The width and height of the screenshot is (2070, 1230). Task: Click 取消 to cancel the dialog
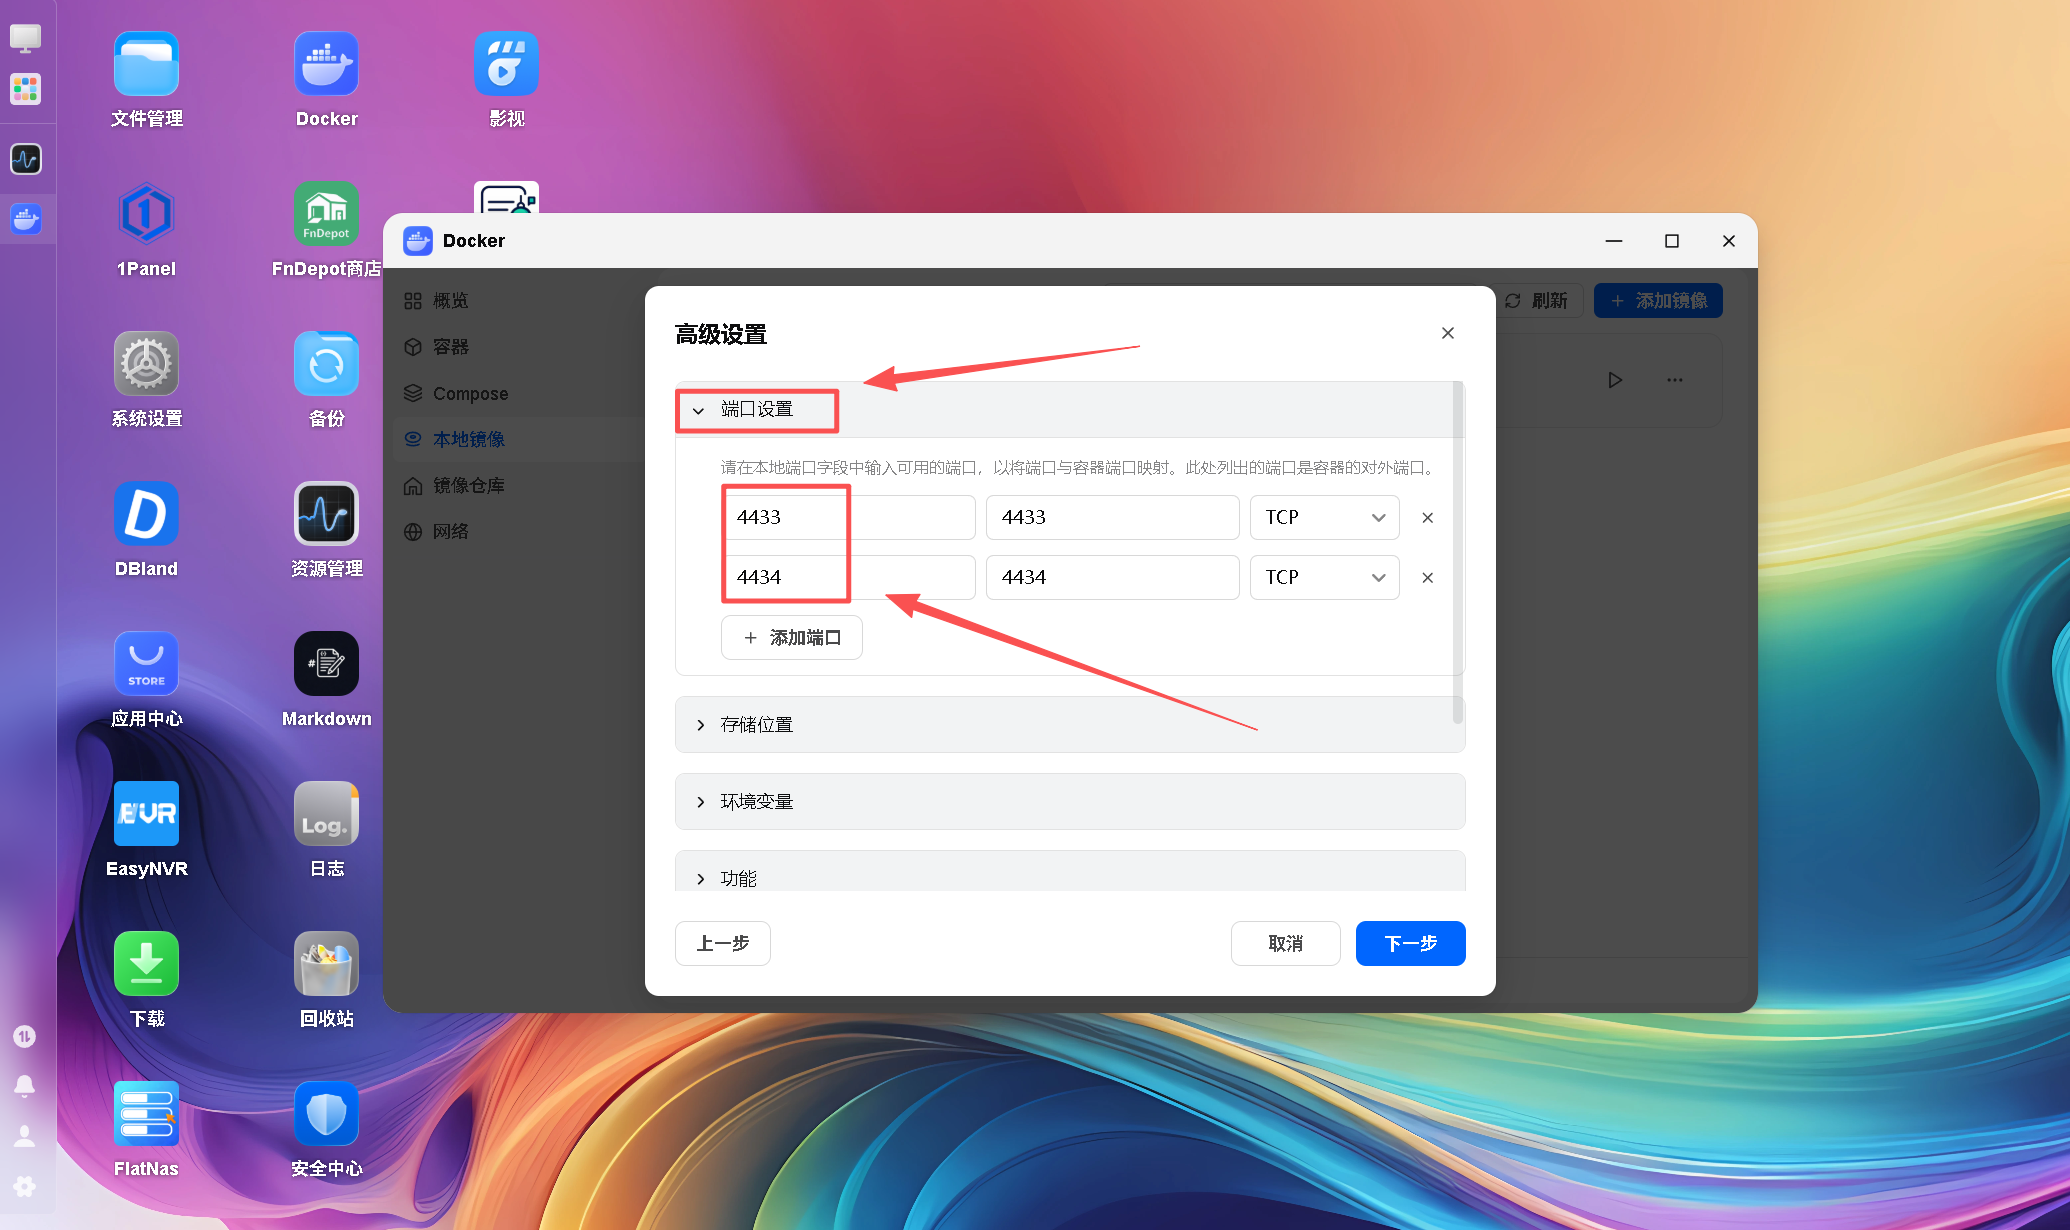pos(1286,944)
